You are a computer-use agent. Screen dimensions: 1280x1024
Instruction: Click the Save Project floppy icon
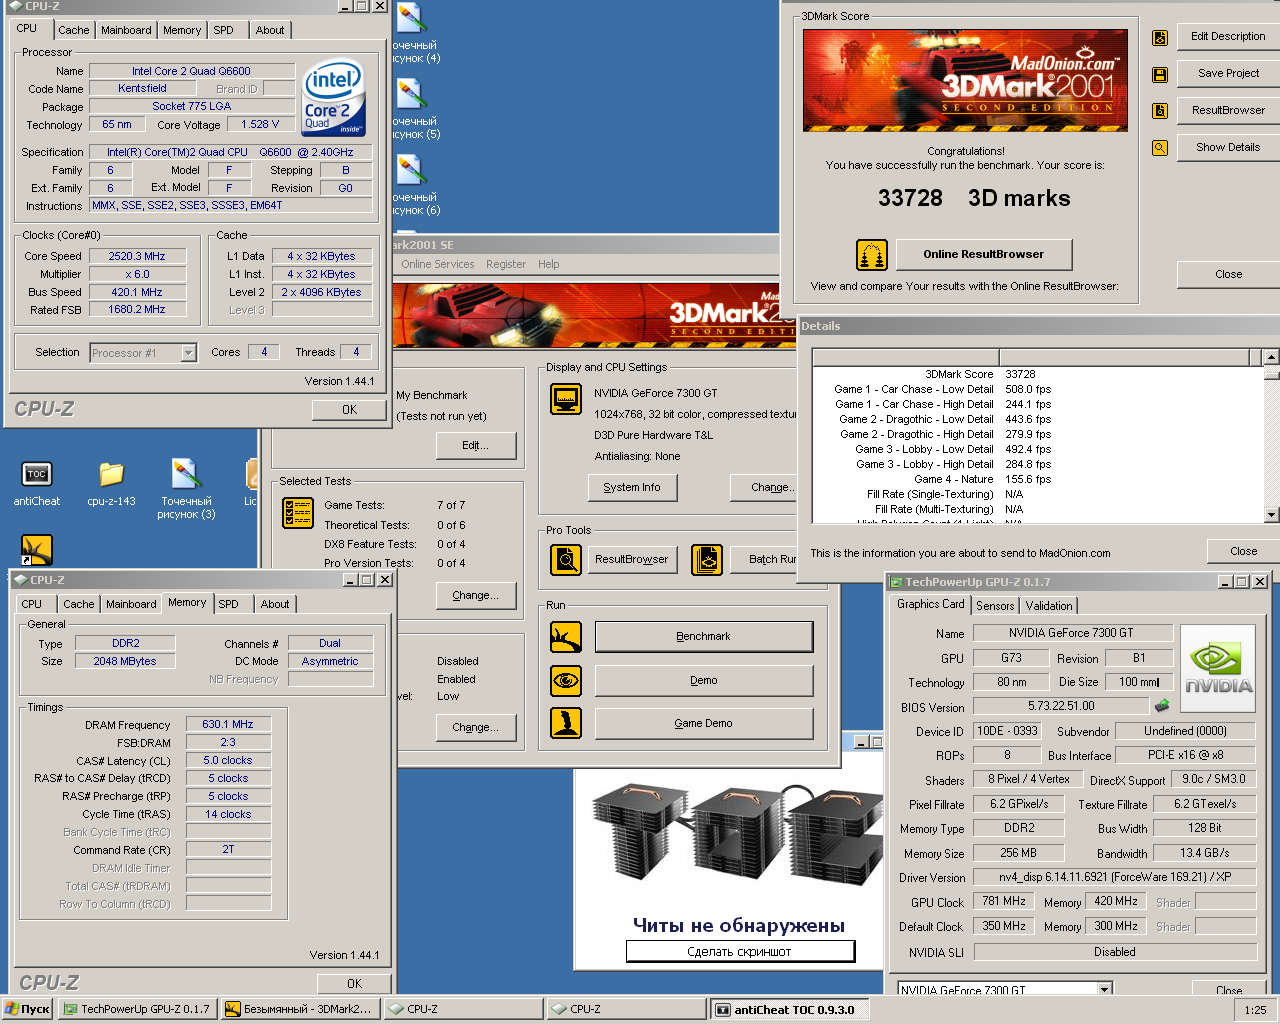coord(1160,74)
